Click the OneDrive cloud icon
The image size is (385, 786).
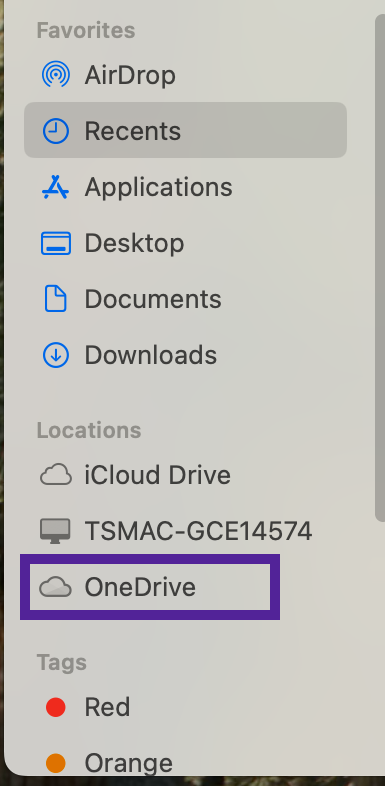56,587
